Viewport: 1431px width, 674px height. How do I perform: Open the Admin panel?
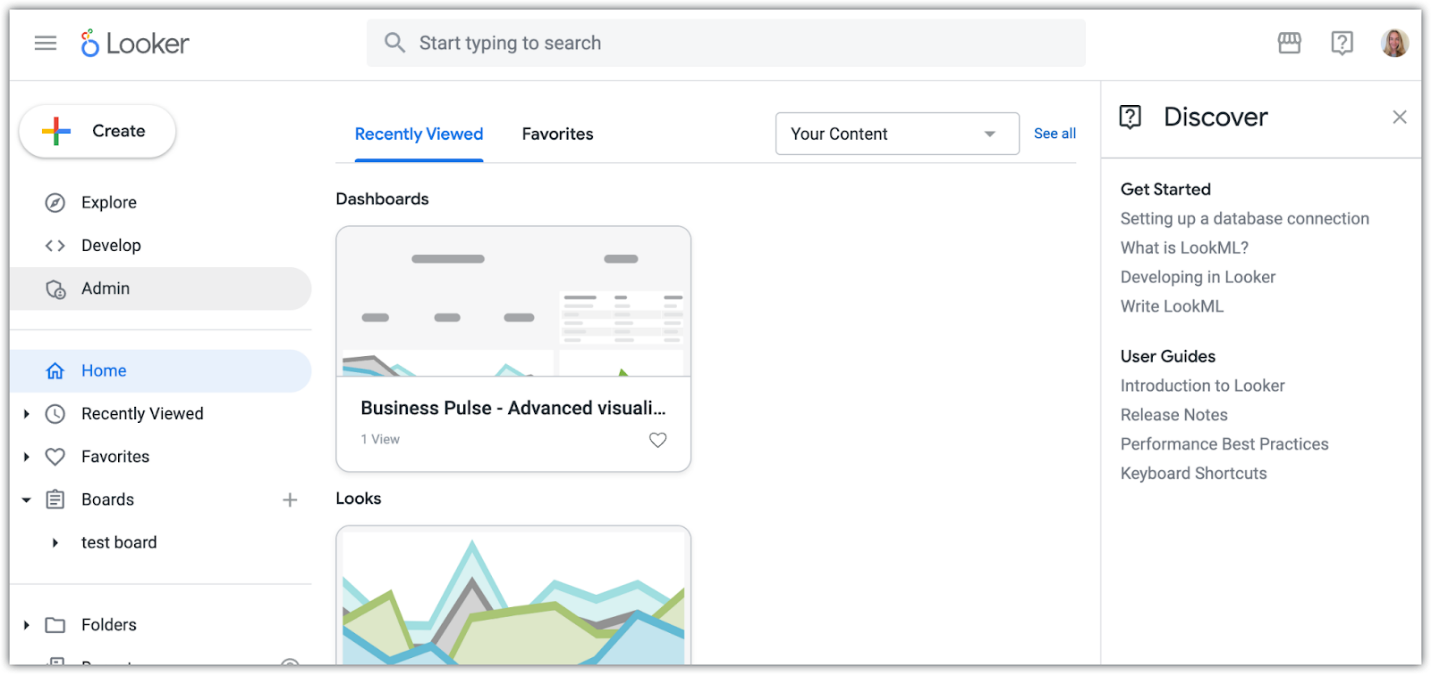[105, 288]
